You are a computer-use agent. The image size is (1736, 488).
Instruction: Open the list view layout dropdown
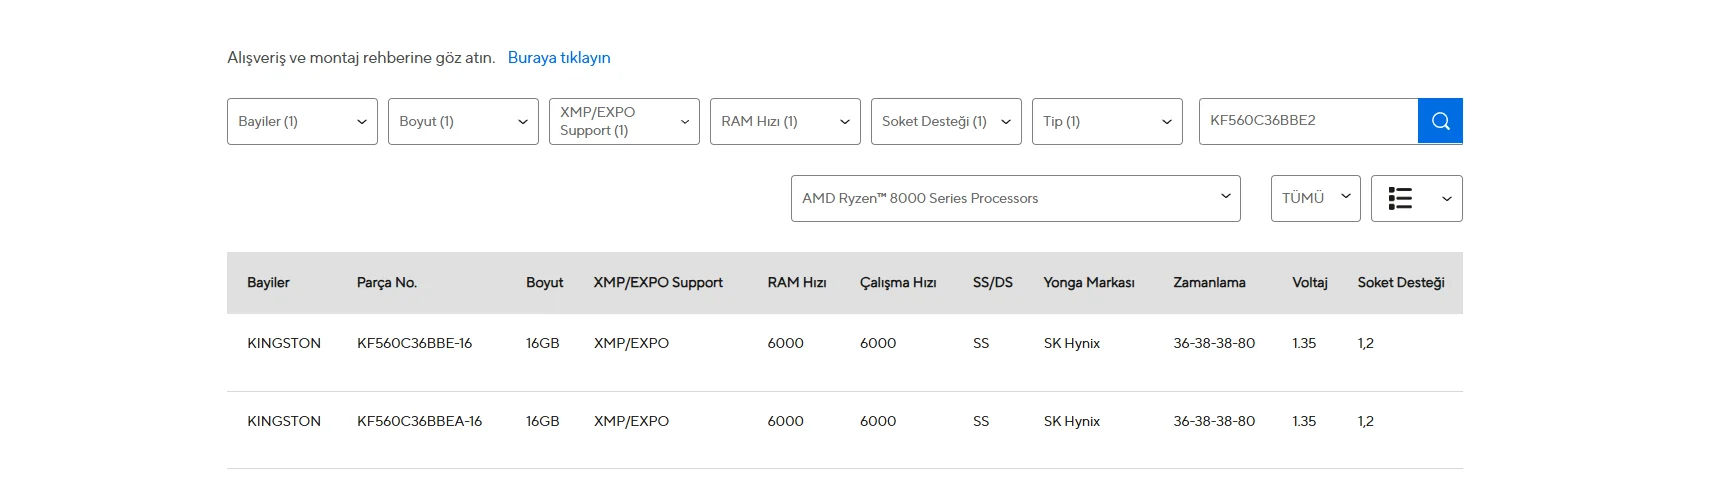(x=1416, y=199)
